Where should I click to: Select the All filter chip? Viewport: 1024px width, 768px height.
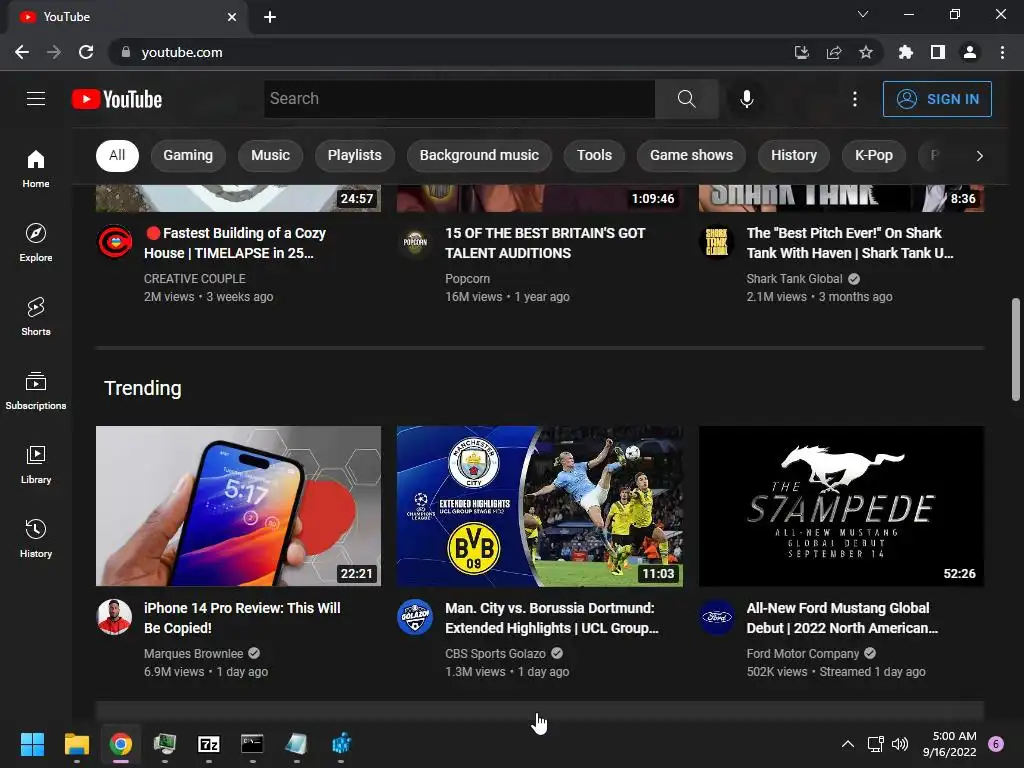(x=117, y=155)
